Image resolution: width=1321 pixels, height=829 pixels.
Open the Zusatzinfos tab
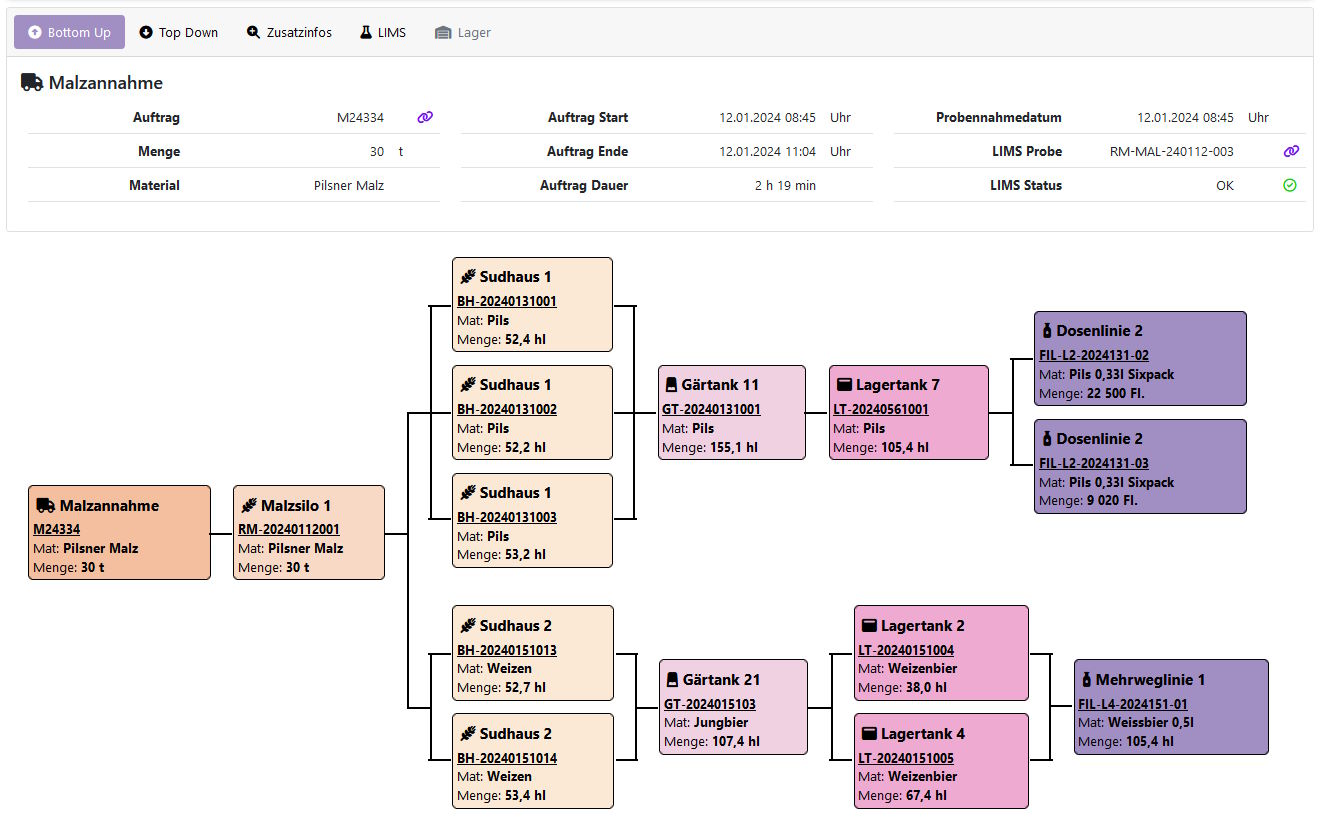pyautogui.click(x=289, y=32)
